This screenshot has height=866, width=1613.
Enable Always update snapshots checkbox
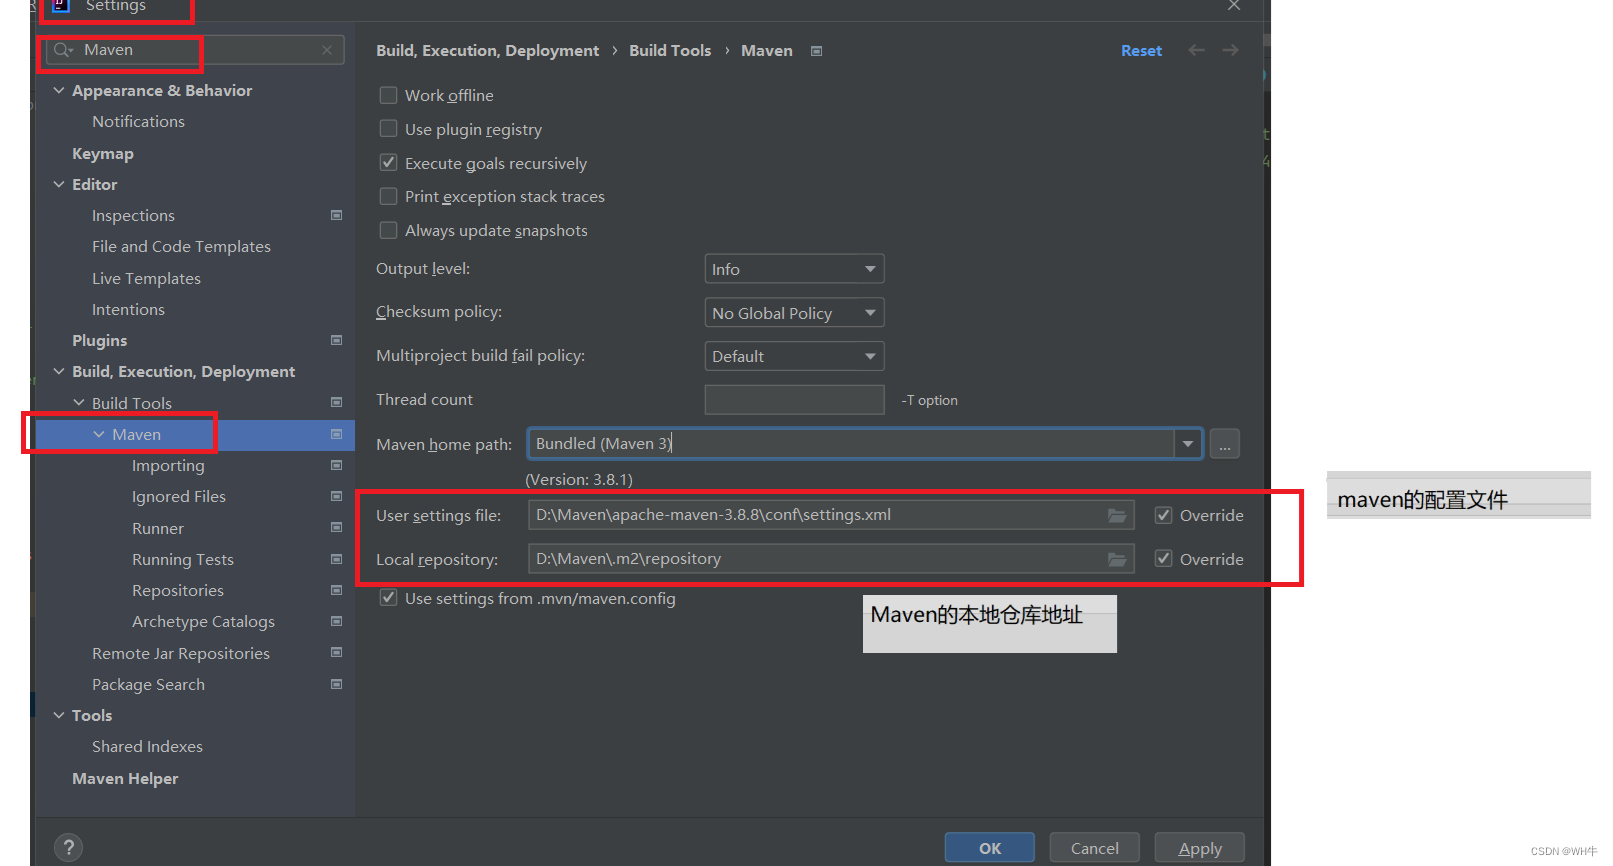click(x=388, y=230)
